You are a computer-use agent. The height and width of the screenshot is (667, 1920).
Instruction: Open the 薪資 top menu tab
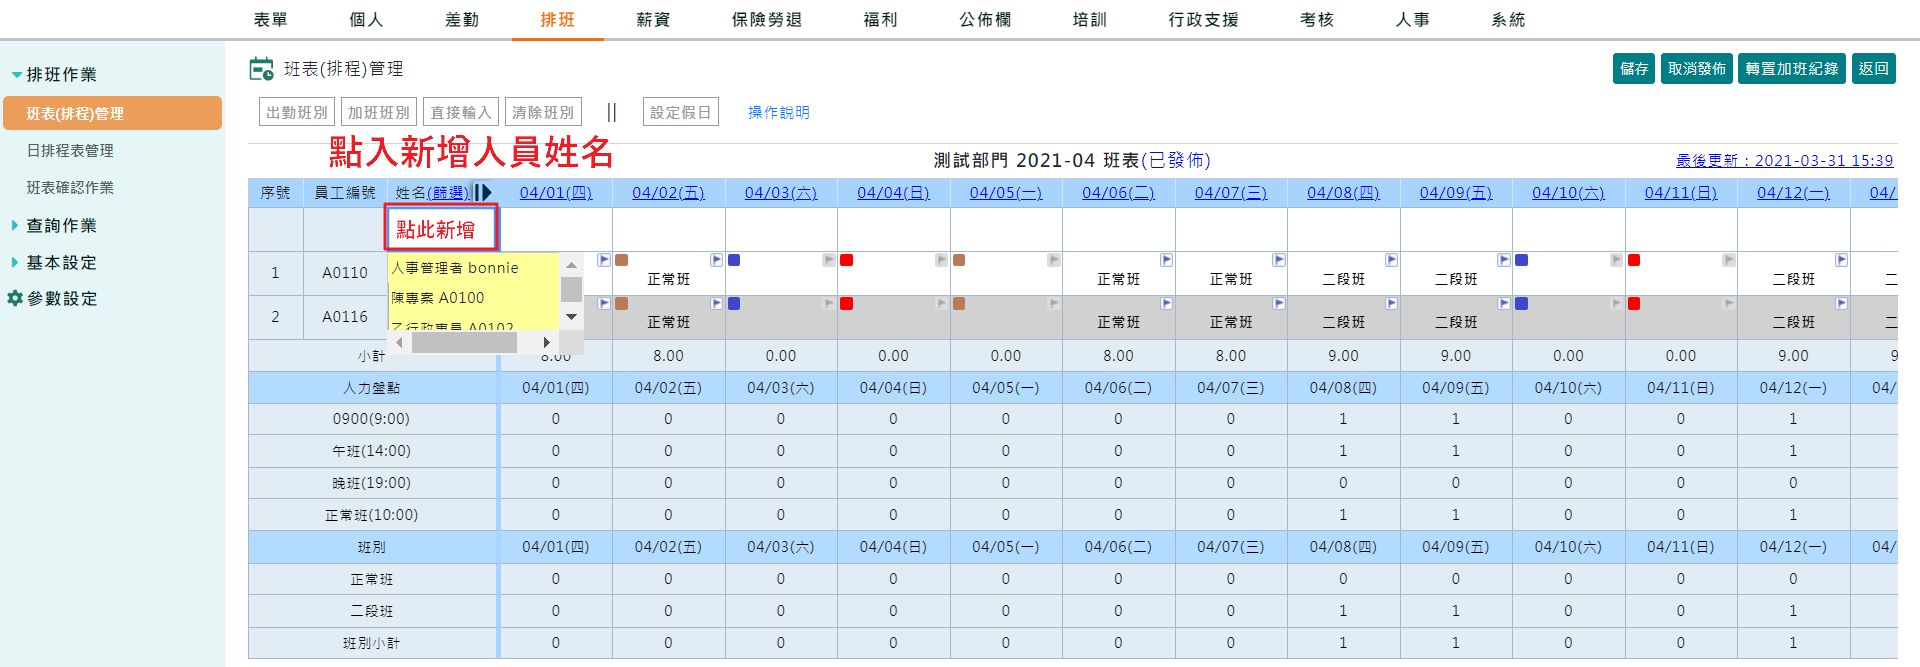click(653, 20)
